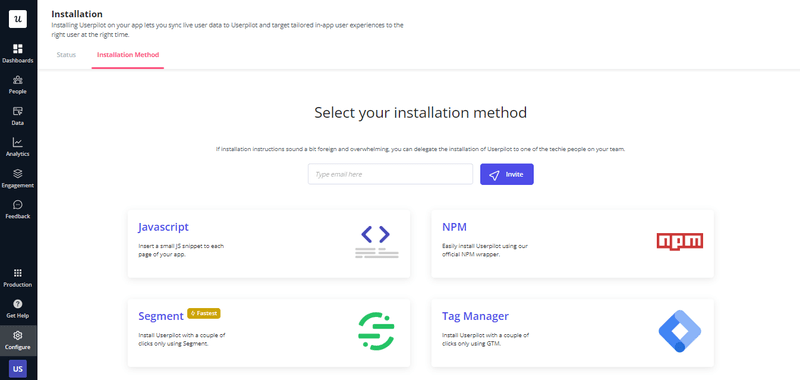The height and width of the screenshot is (380, 800).
Task: Click the paper plane icon on Invite
Action: point(494,174)
